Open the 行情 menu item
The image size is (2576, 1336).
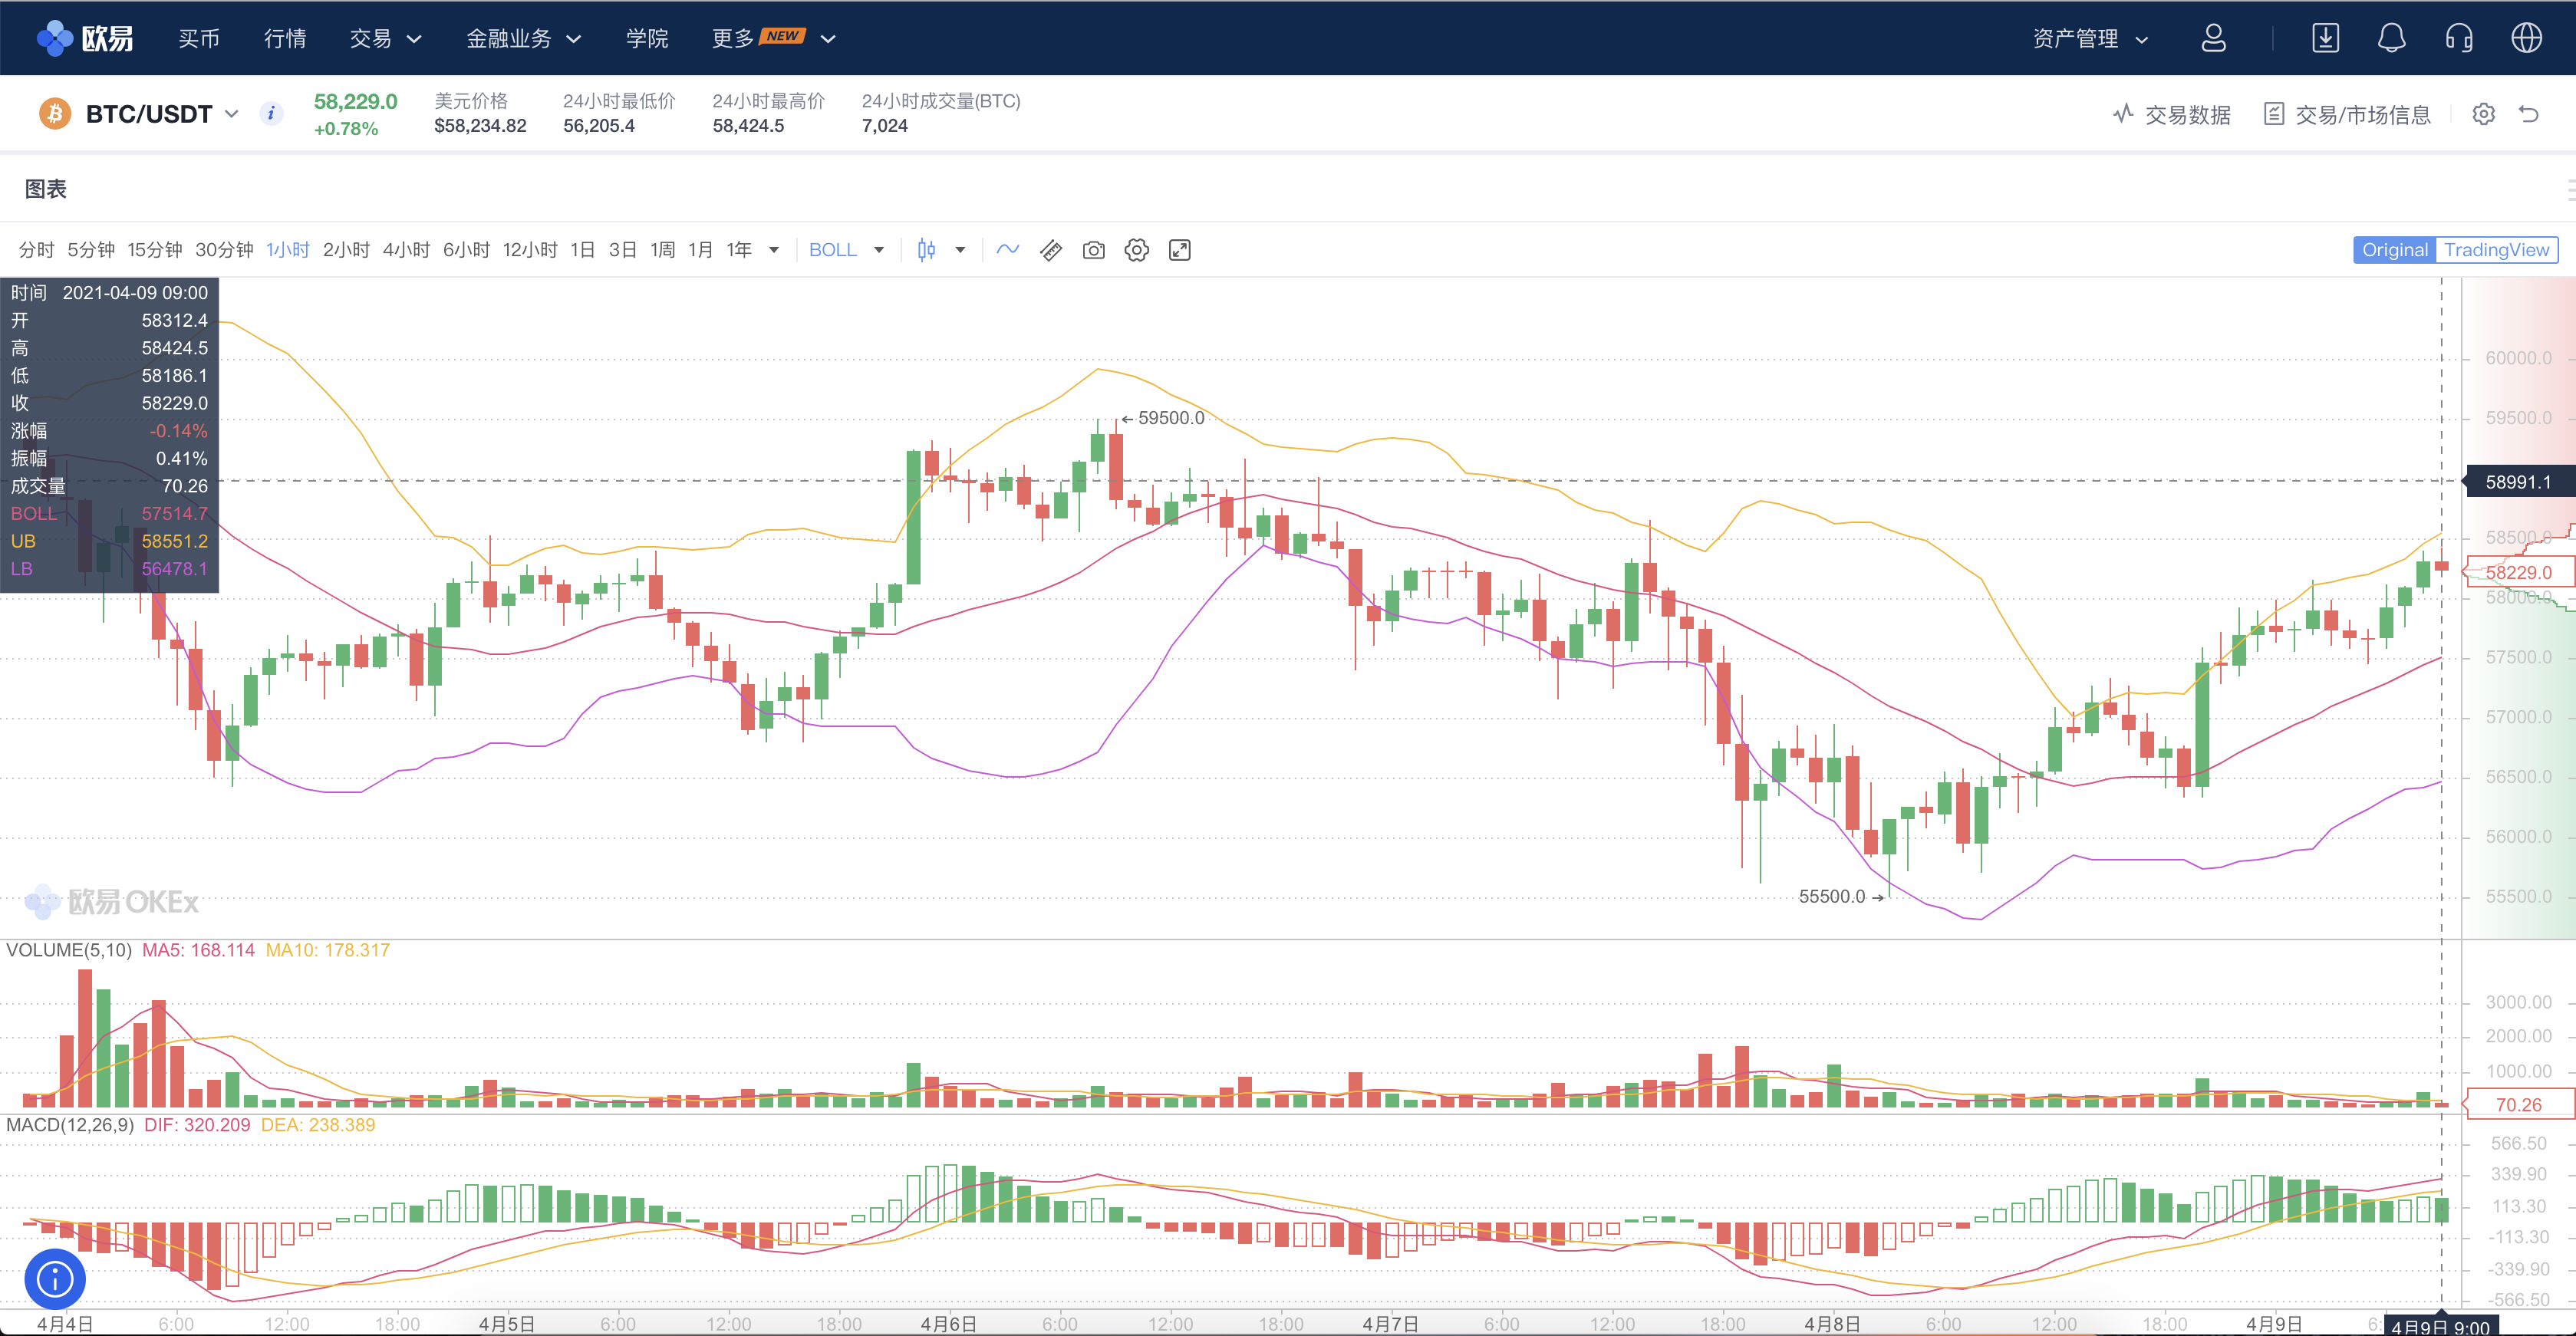[x=285, y=38]
